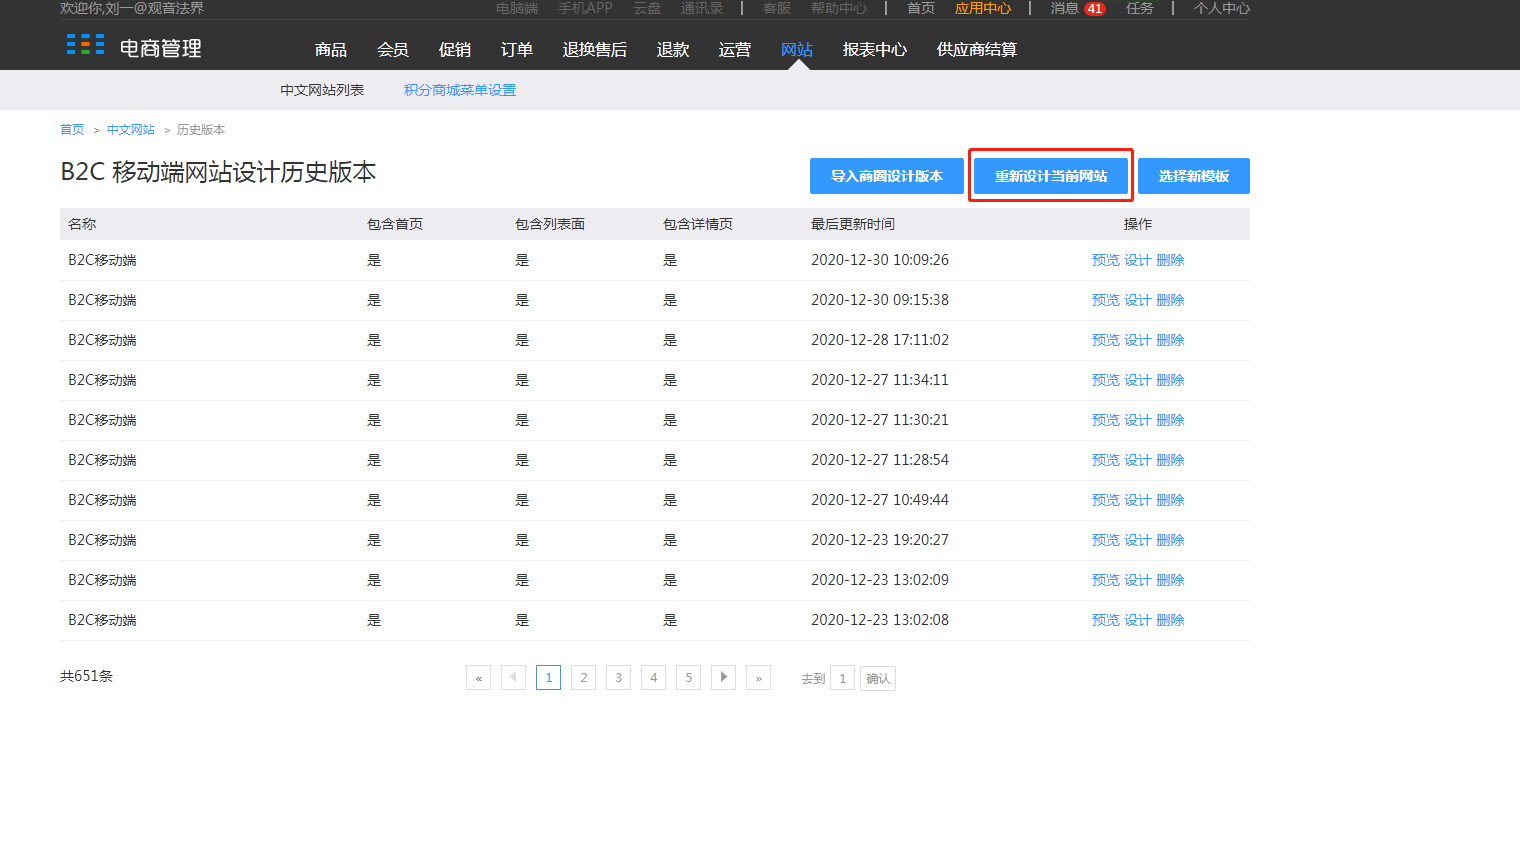Select page 2 in pagination

tap(583, 678)
